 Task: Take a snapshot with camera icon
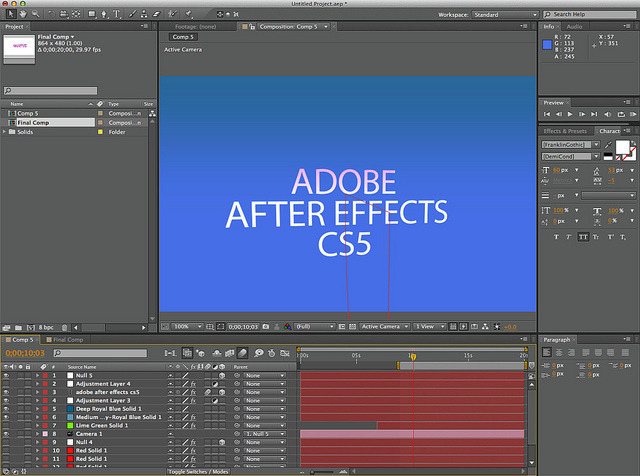pos(266,327)
